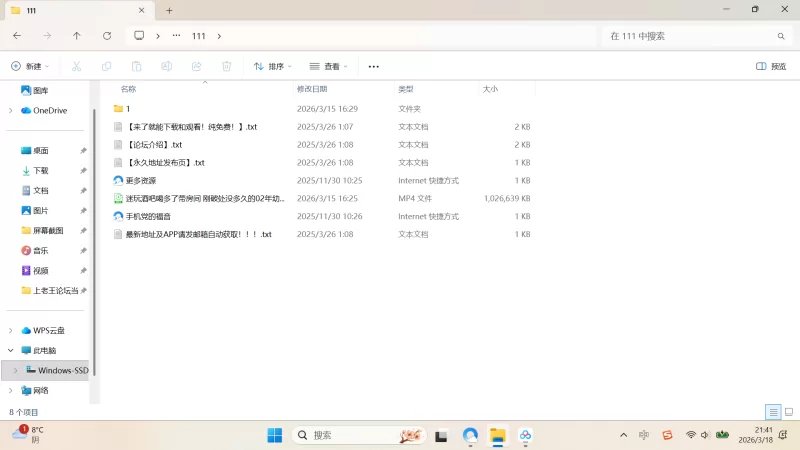Screen dimensions: 800x450
Task: Open the 查看 view dropdown
Action: [328, 66]
